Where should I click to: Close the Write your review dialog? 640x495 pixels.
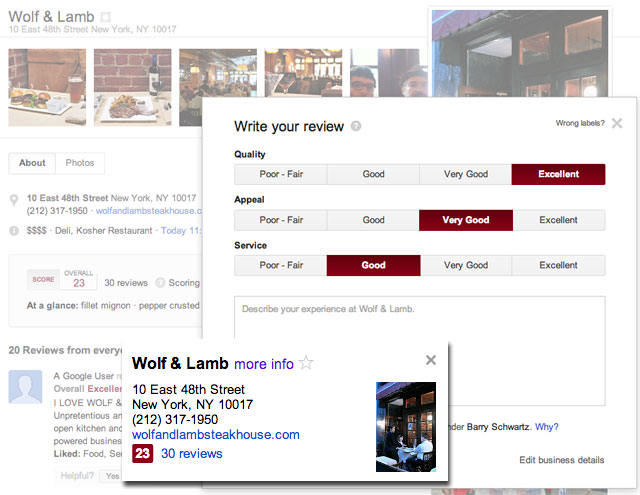coord(617,123)
